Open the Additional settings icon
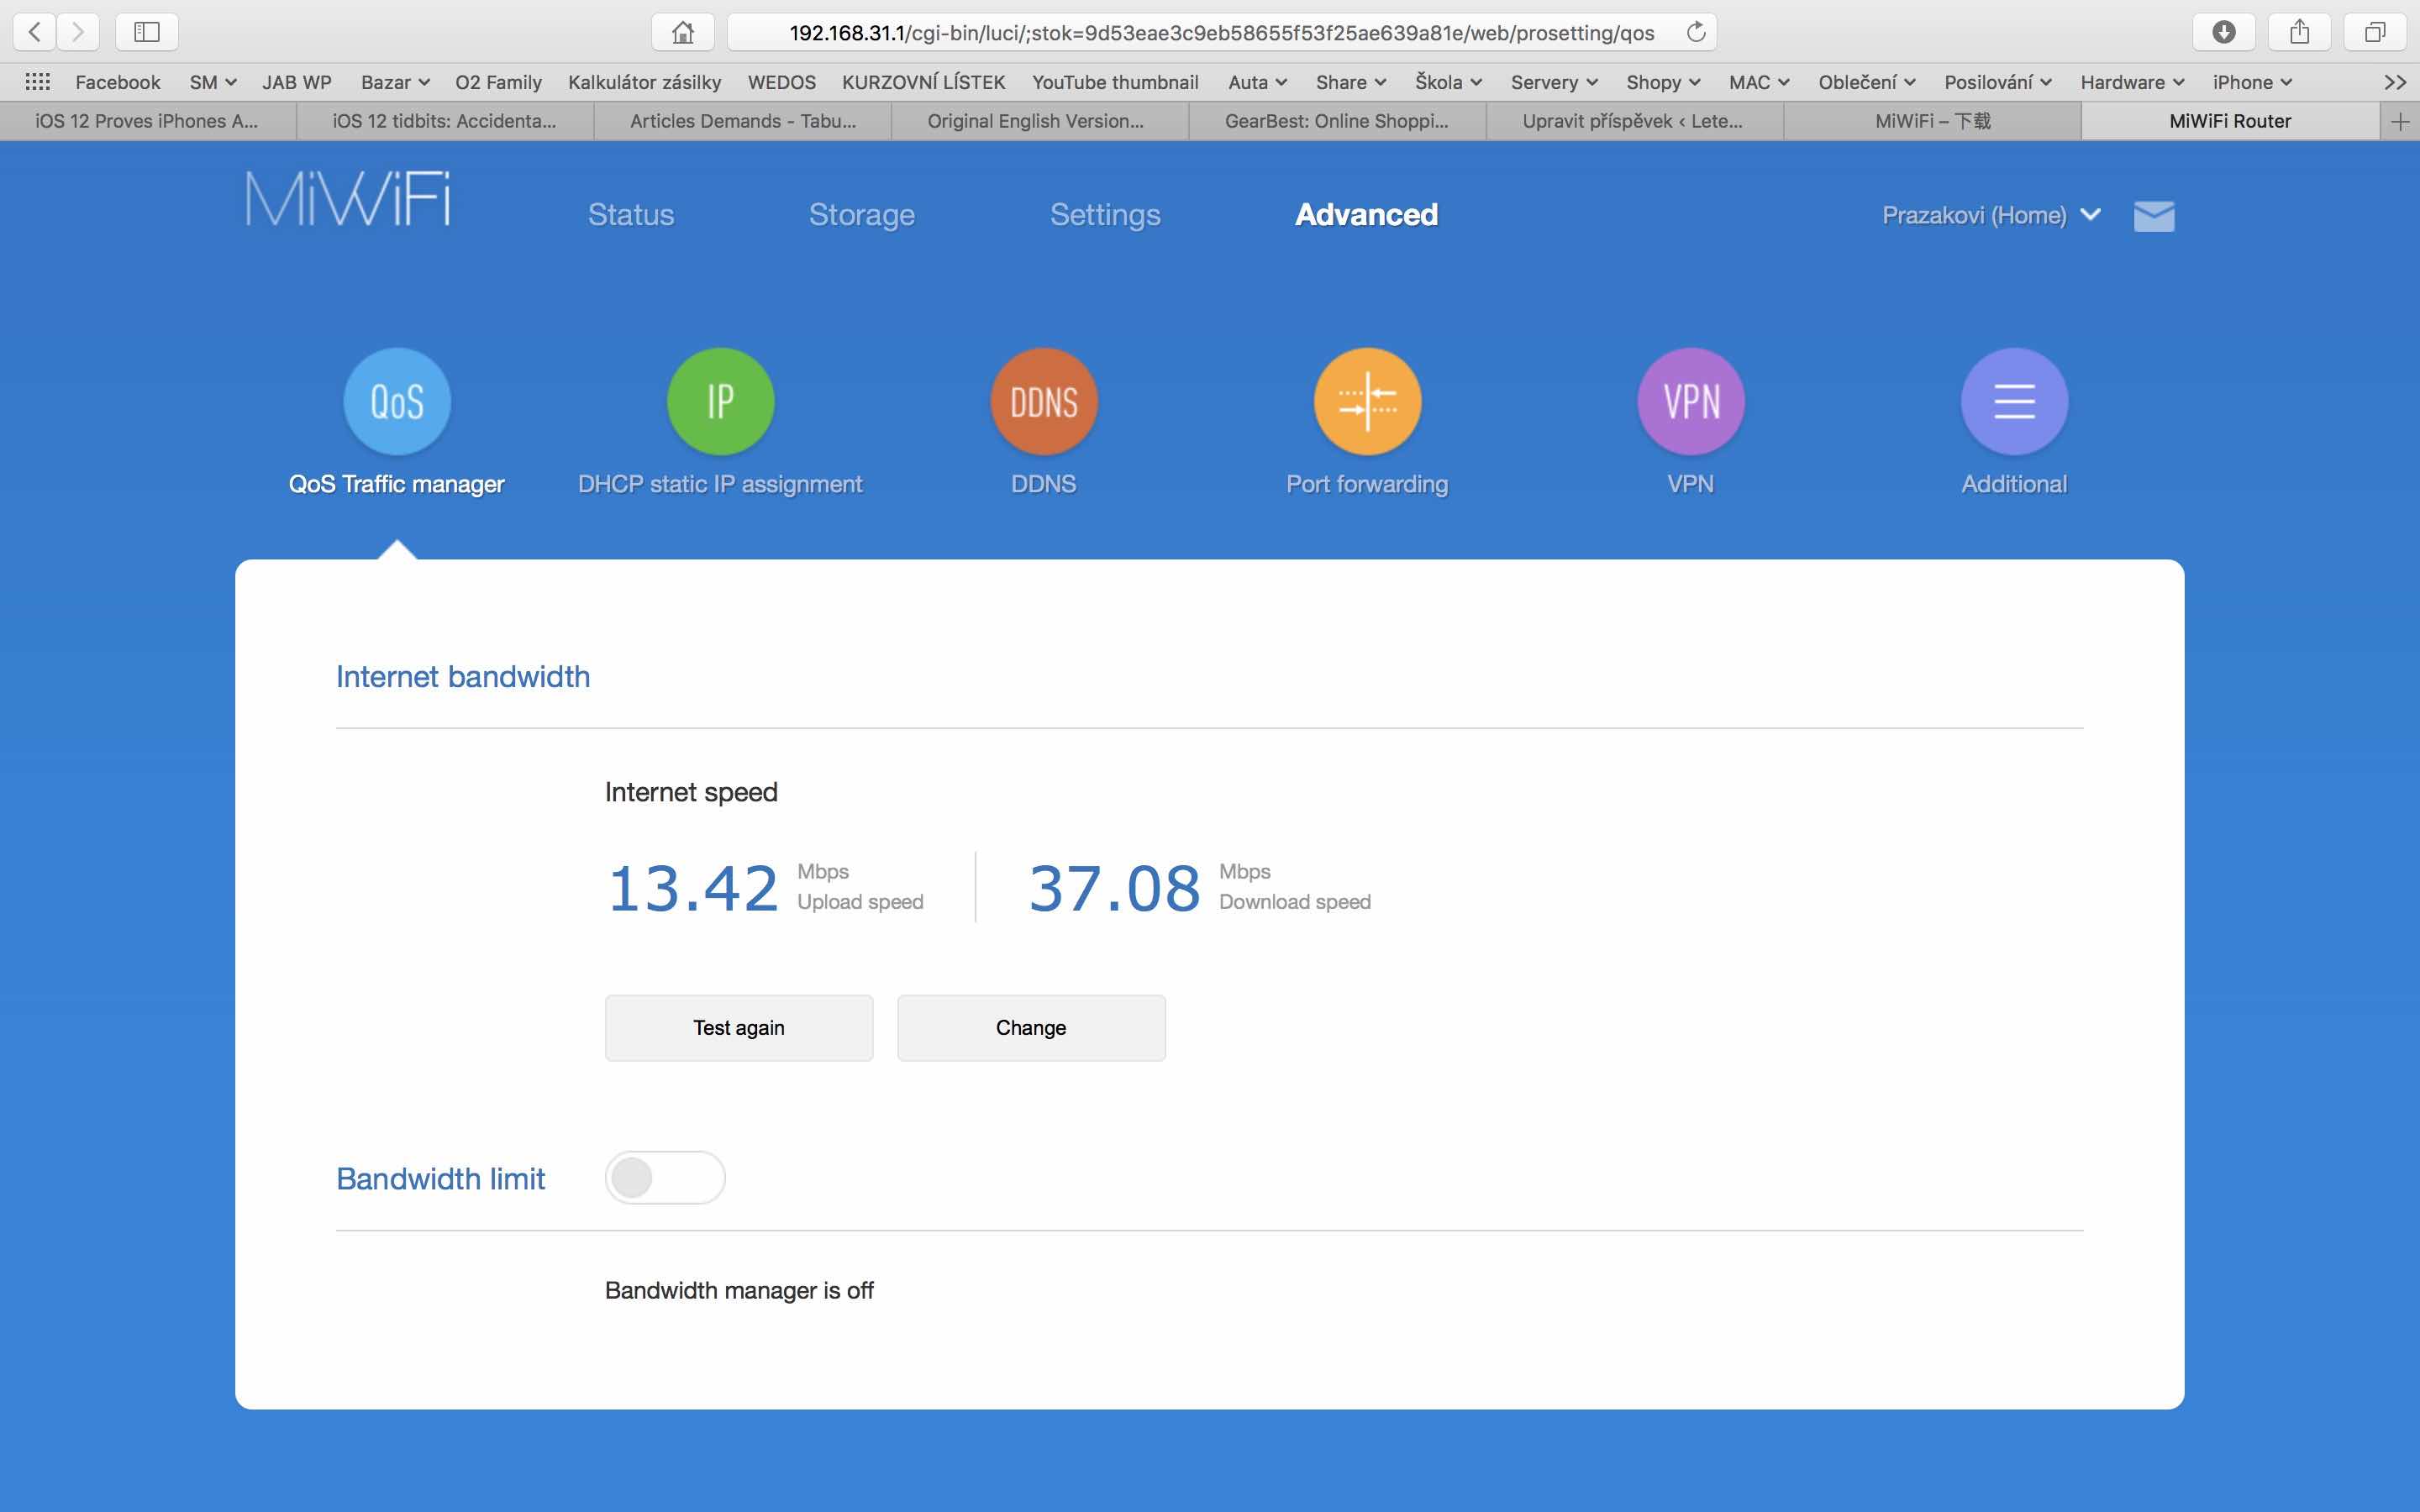Screen dimensions: 2420x1512 tap(2013, 402)
